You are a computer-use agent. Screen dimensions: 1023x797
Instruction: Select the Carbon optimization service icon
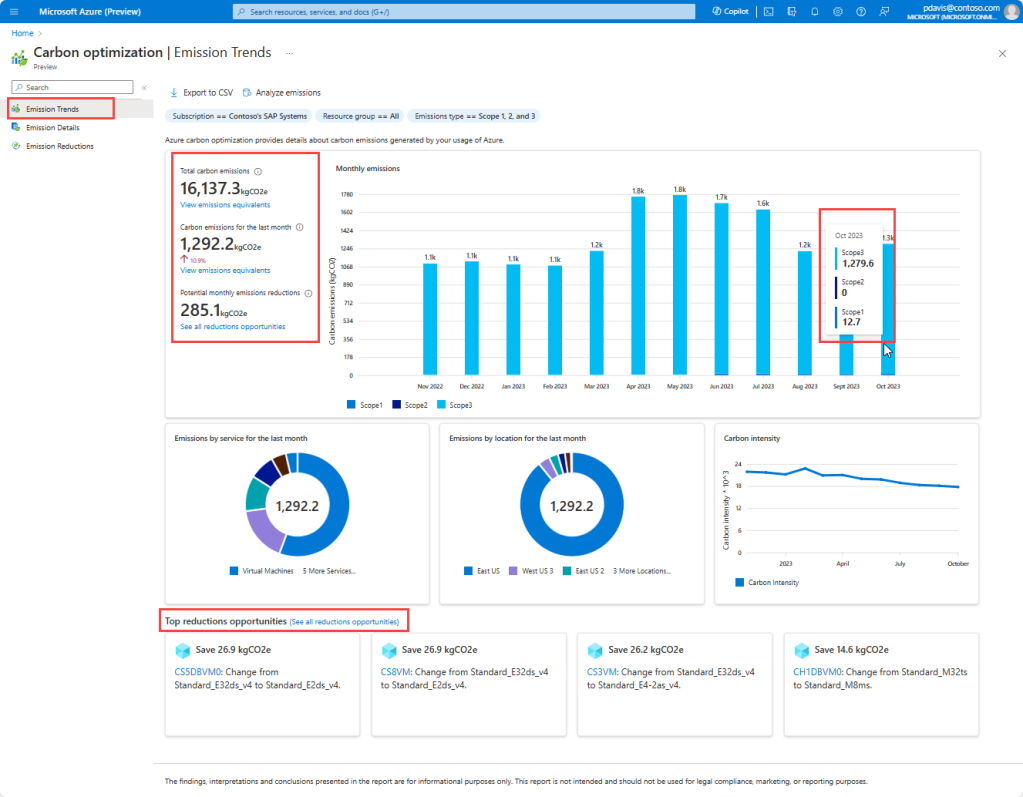[x=17, y=56]
